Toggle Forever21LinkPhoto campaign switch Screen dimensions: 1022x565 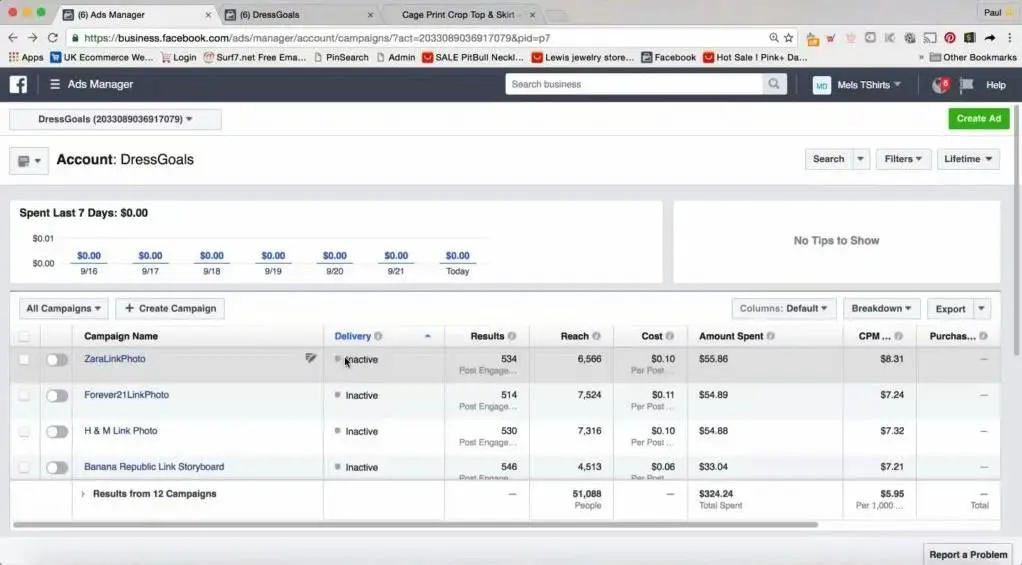point(57,396)
